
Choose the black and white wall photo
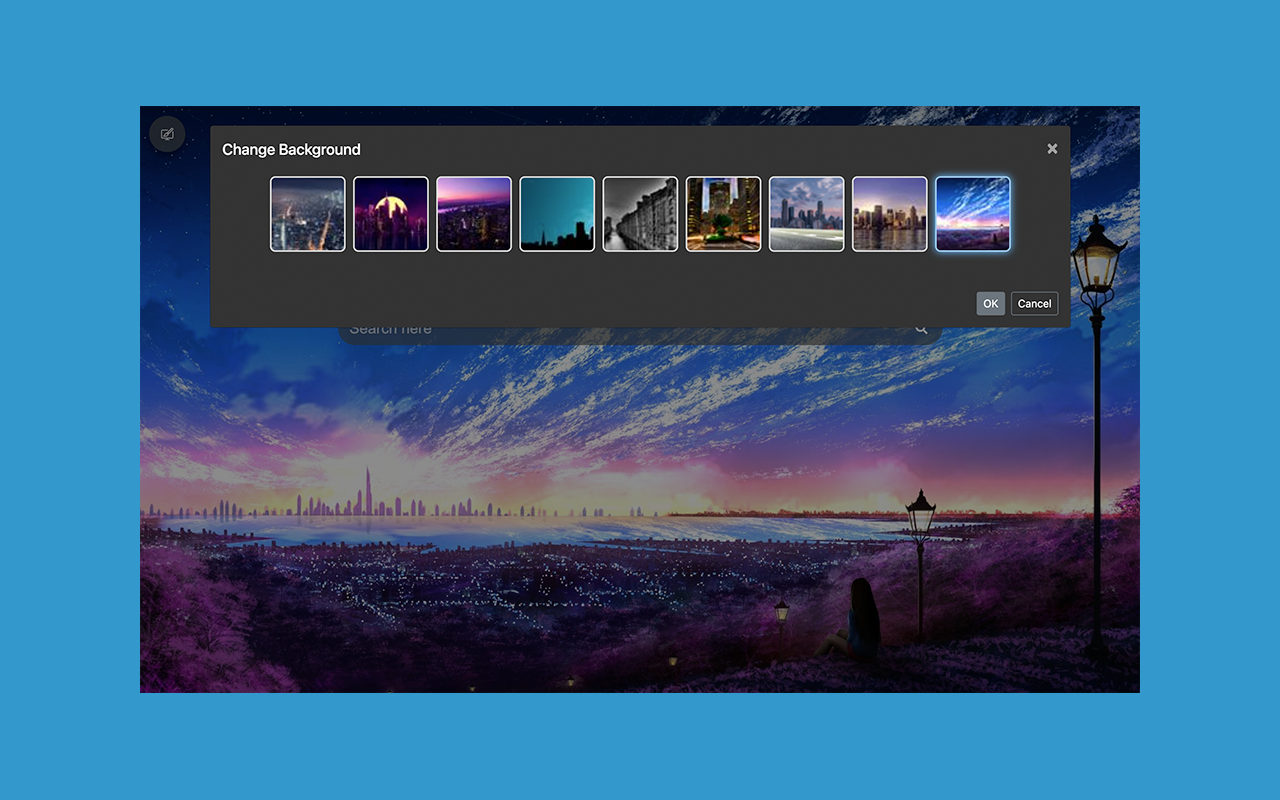(x=639, y=213)
